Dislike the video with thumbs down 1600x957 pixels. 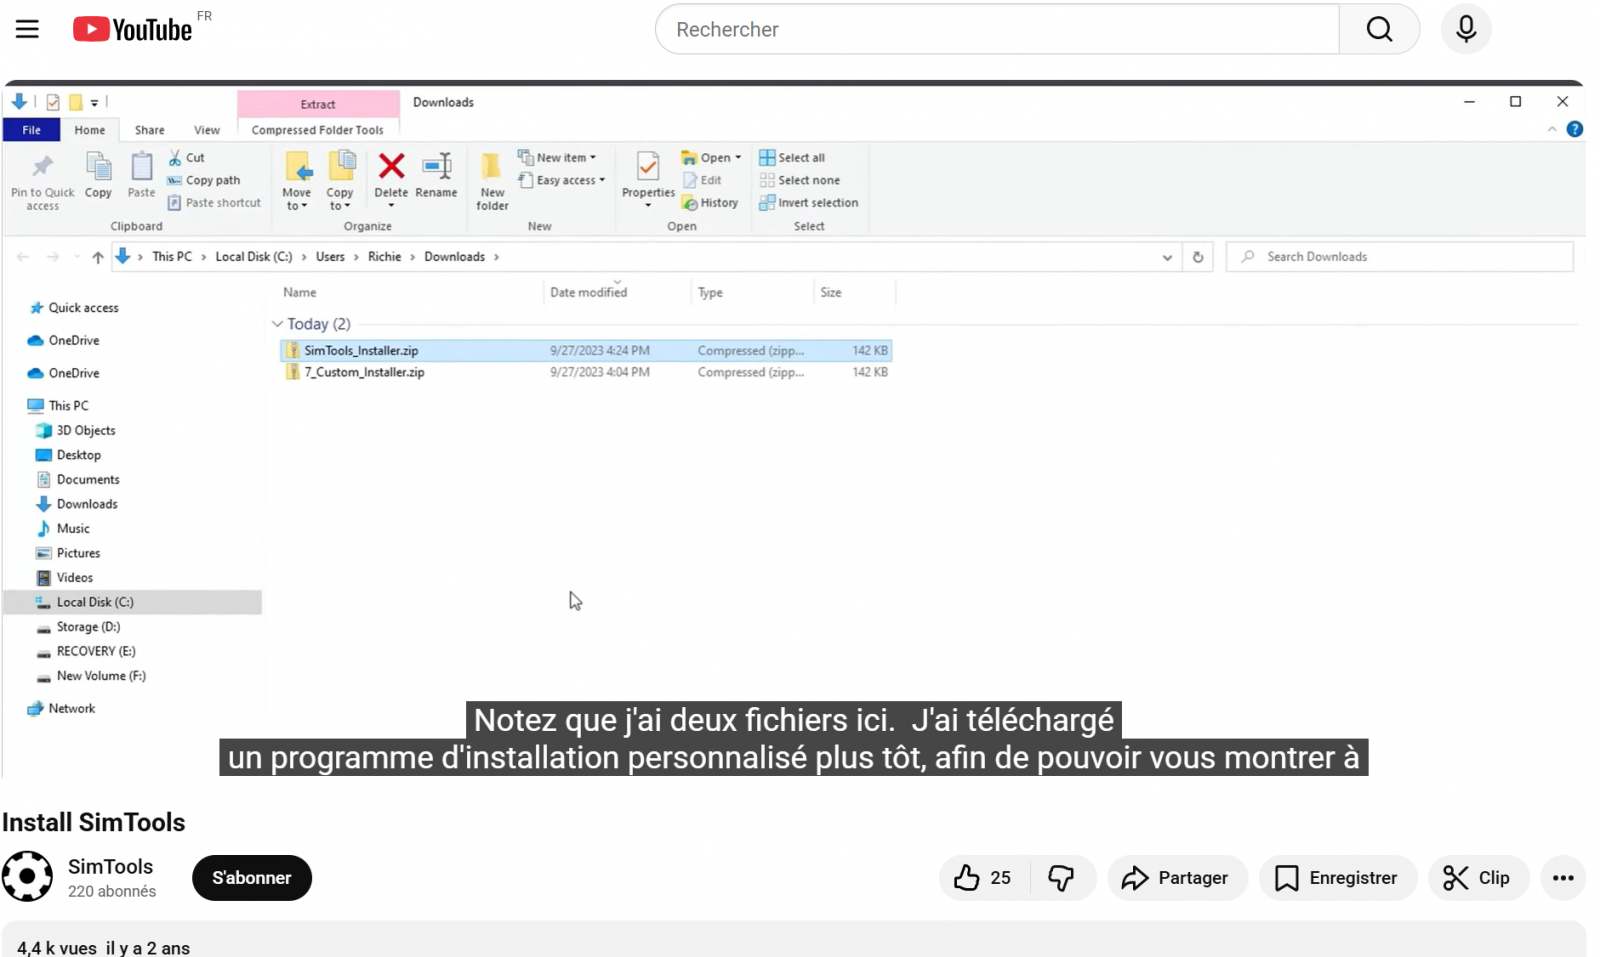1061,878
